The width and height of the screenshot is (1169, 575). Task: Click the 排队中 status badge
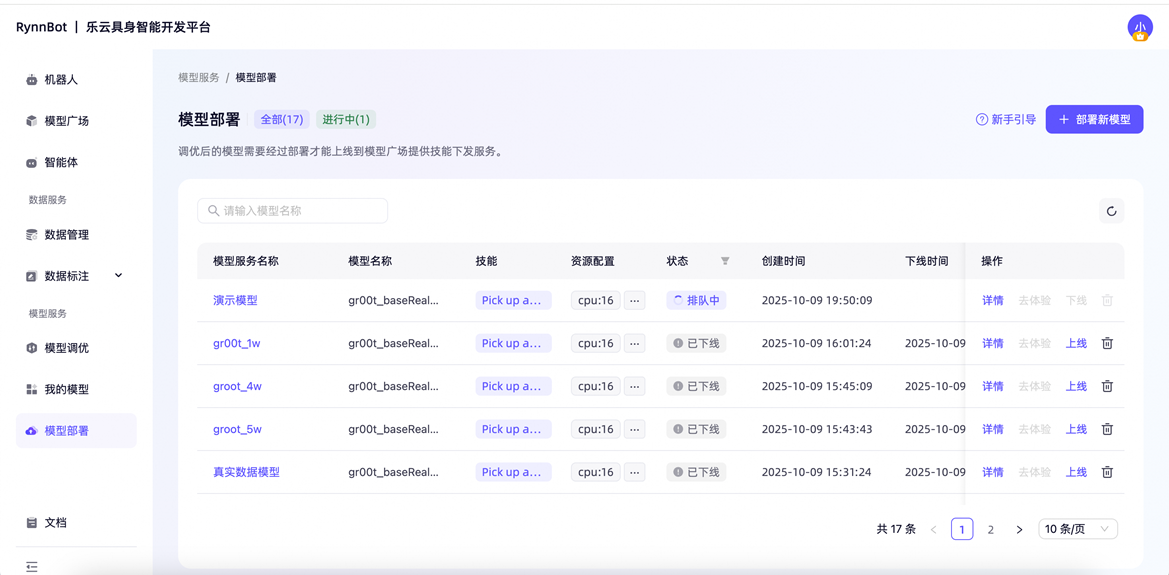696,301
